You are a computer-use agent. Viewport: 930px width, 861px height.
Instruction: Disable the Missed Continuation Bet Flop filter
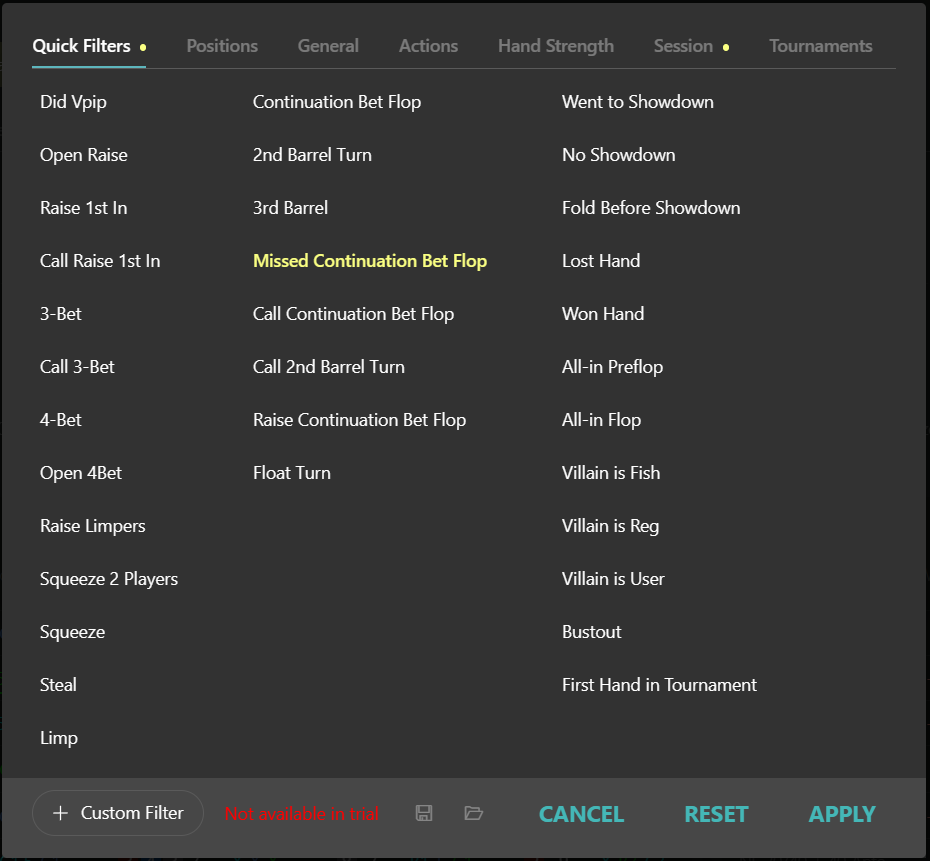(x=370, y=261)
